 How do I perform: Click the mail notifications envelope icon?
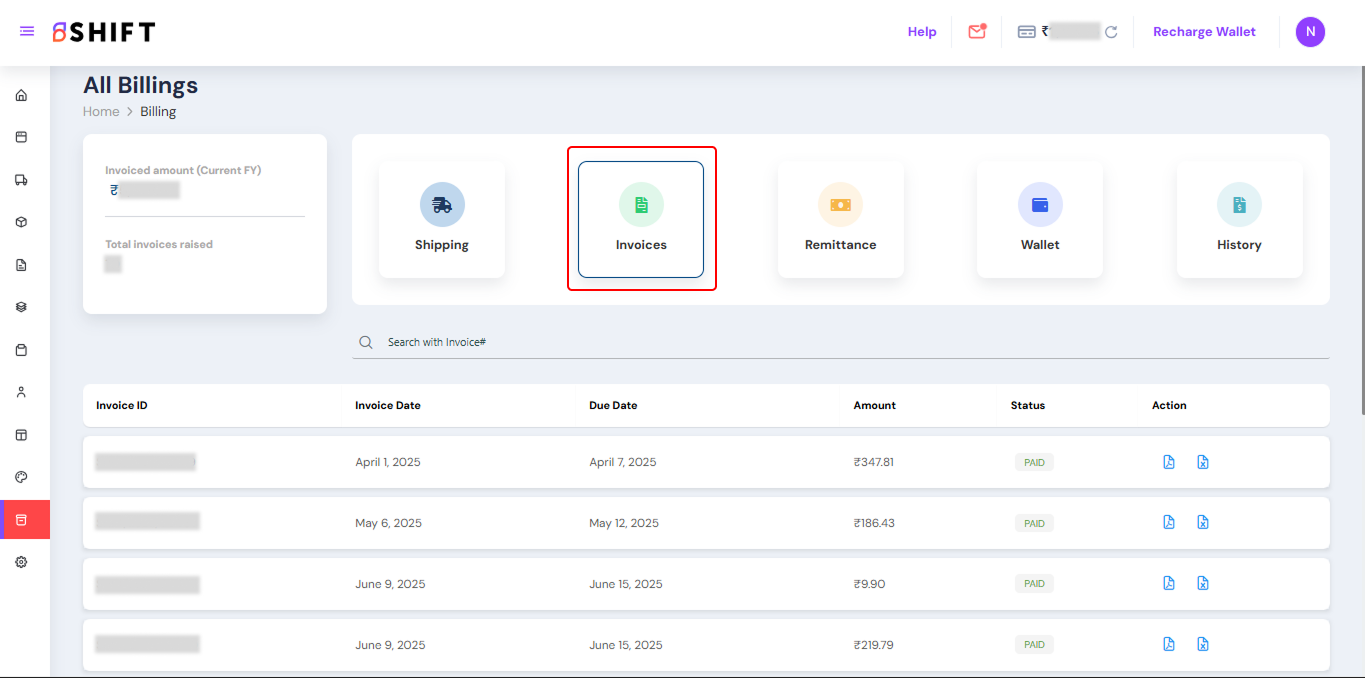(977, 32)
